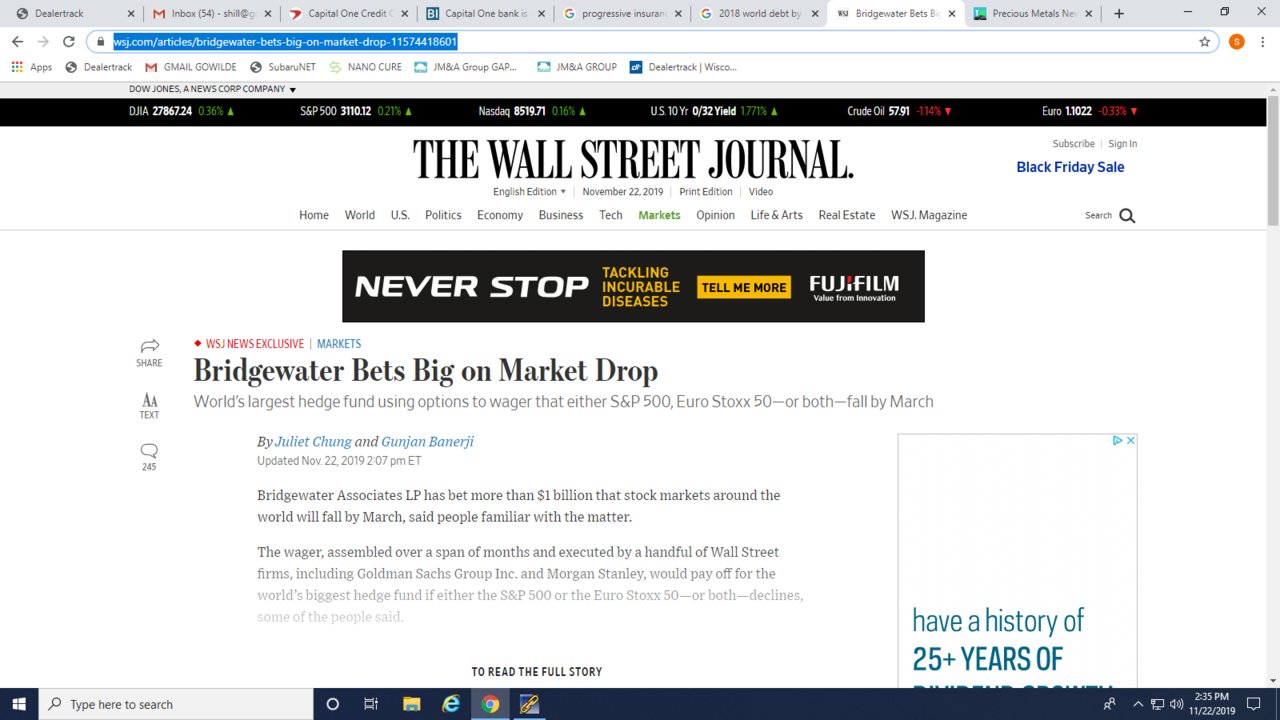Reload the page with the refresh icon
1280x720 pixels.
[x=68, y=42]
